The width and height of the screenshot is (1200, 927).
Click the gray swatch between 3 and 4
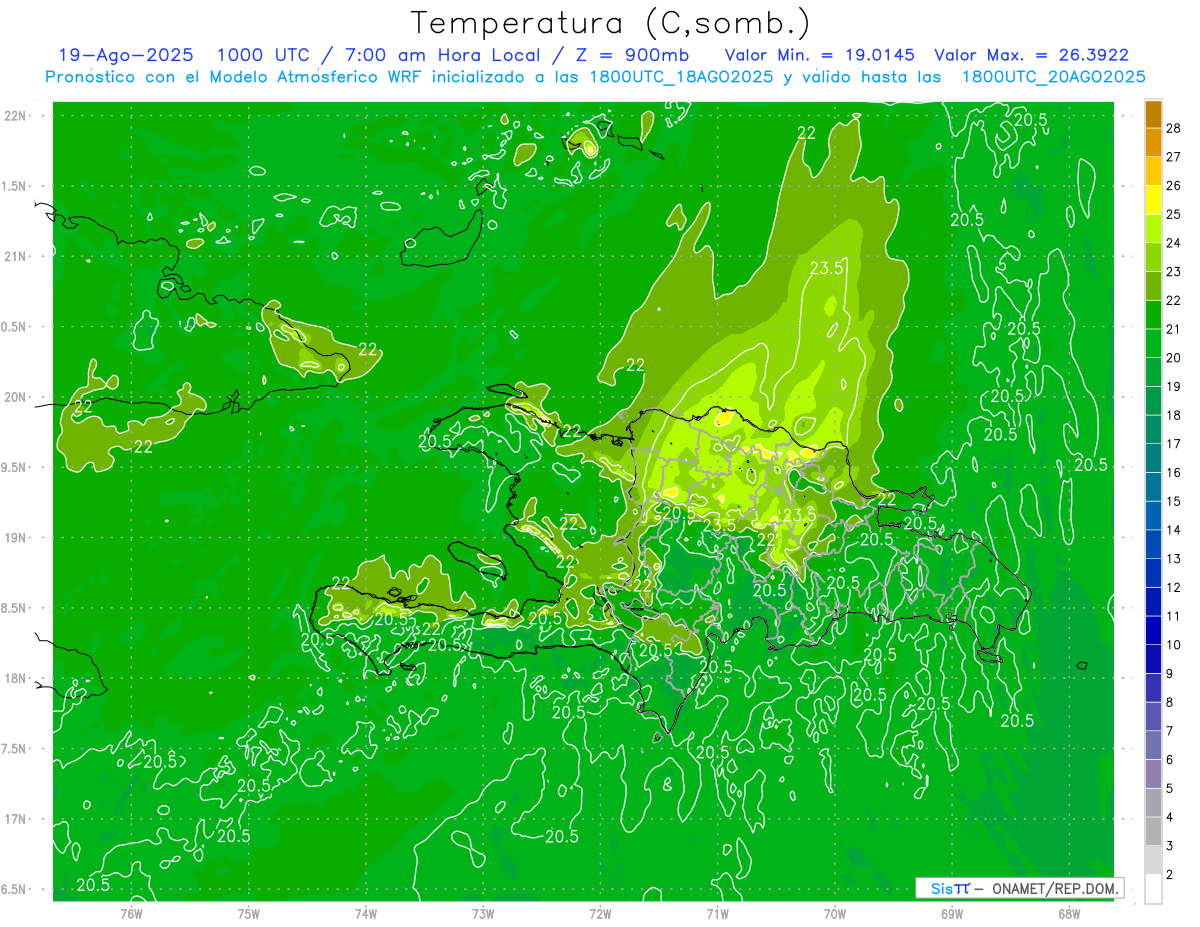[1153, 831]
